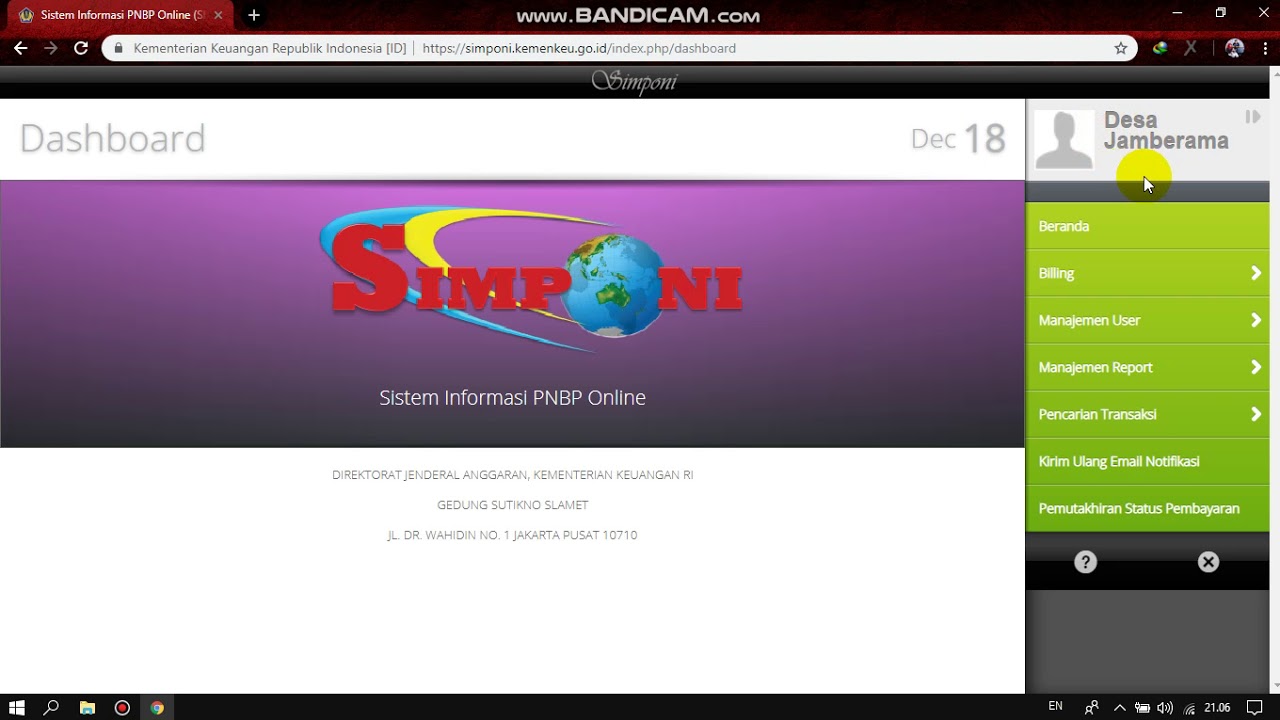Click the Chrome taskbar icon
The image size is (1280, 720).
pyautogui.click(x=157, y=707)
